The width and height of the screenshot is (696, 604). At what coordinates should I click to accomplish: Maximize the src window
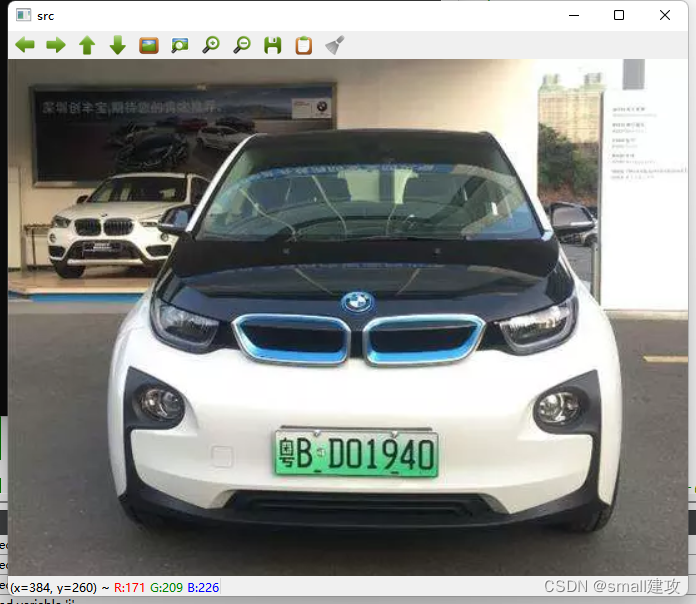click(619, 15)
